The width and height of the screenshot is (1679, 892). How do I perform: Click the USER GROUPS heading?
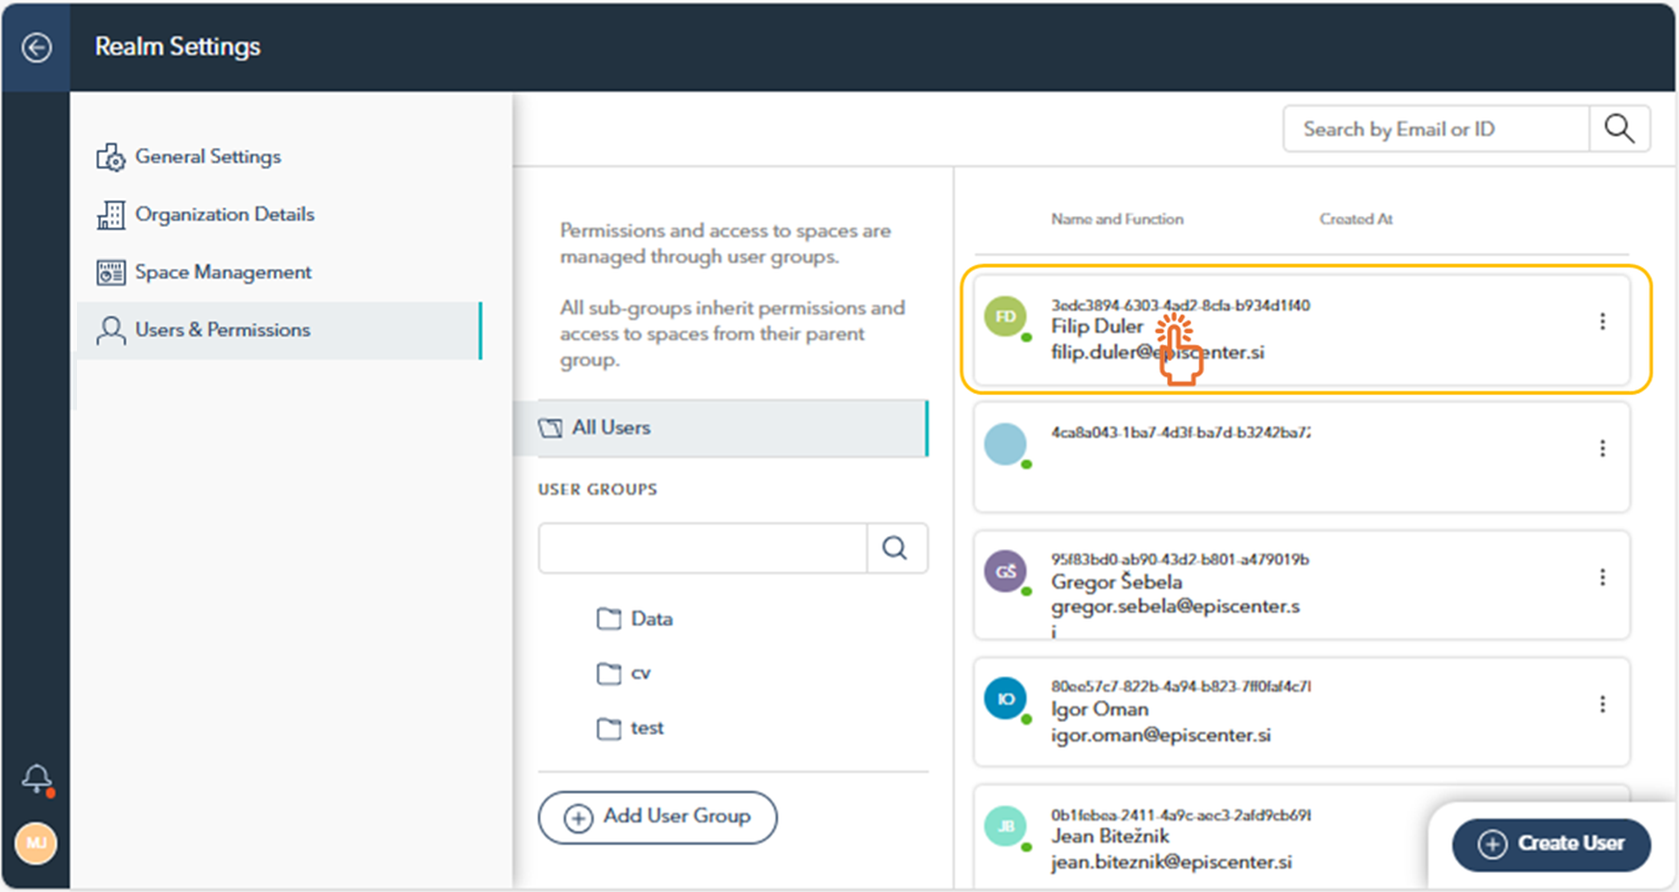(x=598, y=489)
